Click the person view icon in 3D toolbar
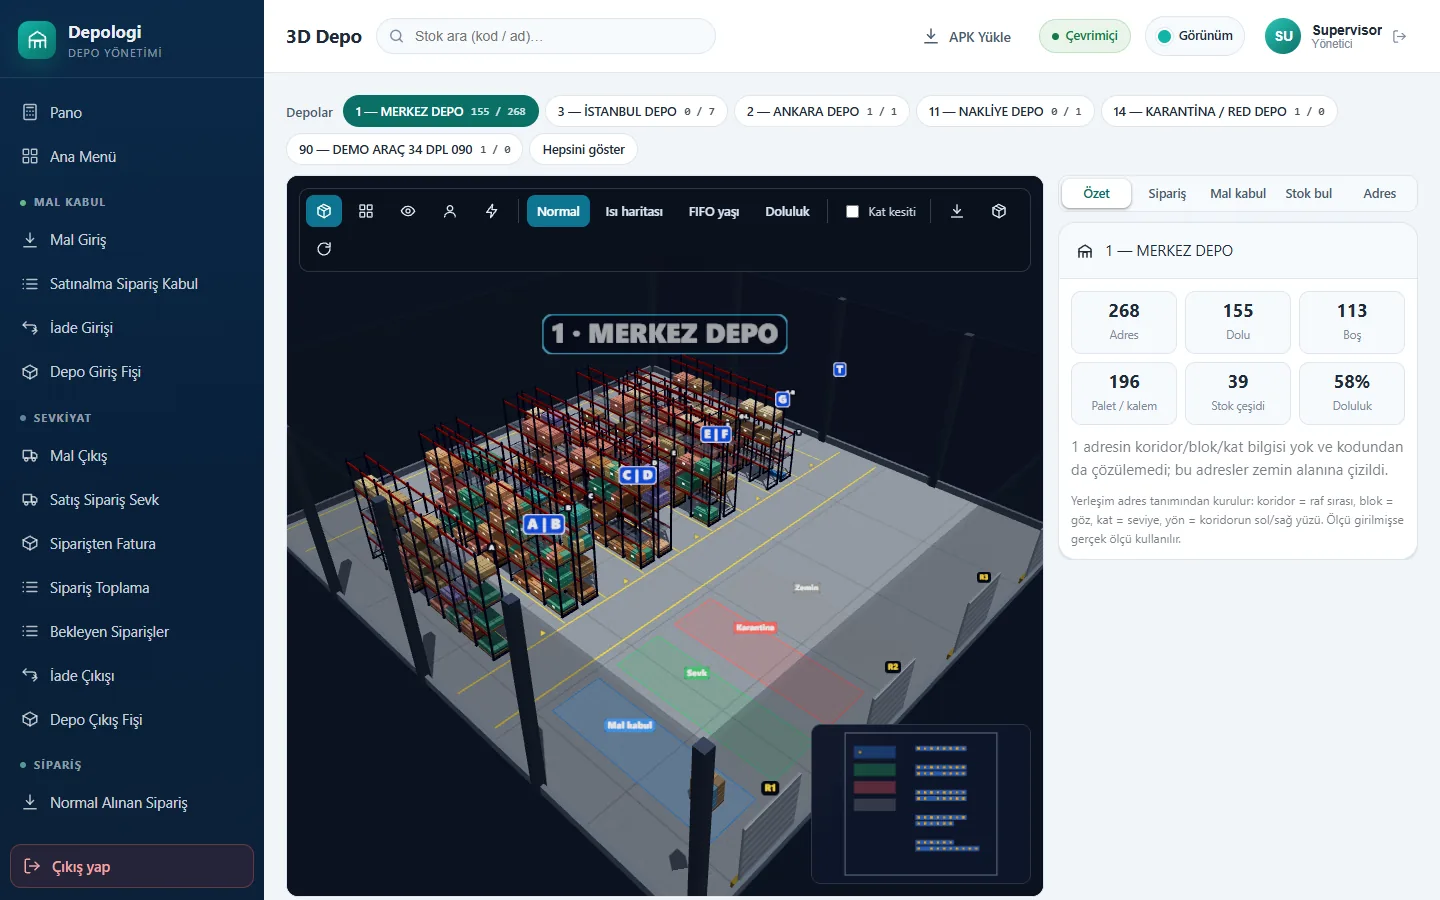1440x900 pixels. click(x=450, y=211)
